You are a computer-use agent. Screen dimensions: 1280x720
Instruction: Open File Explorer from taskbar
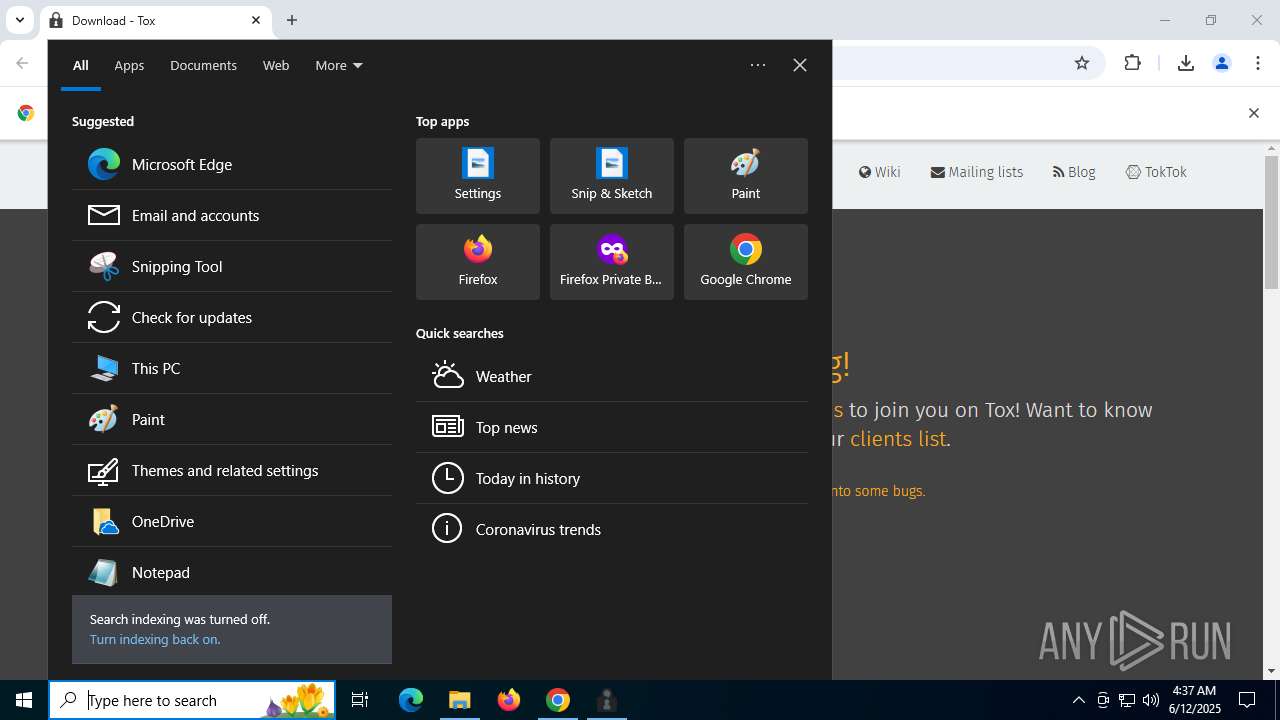(459, 700)
